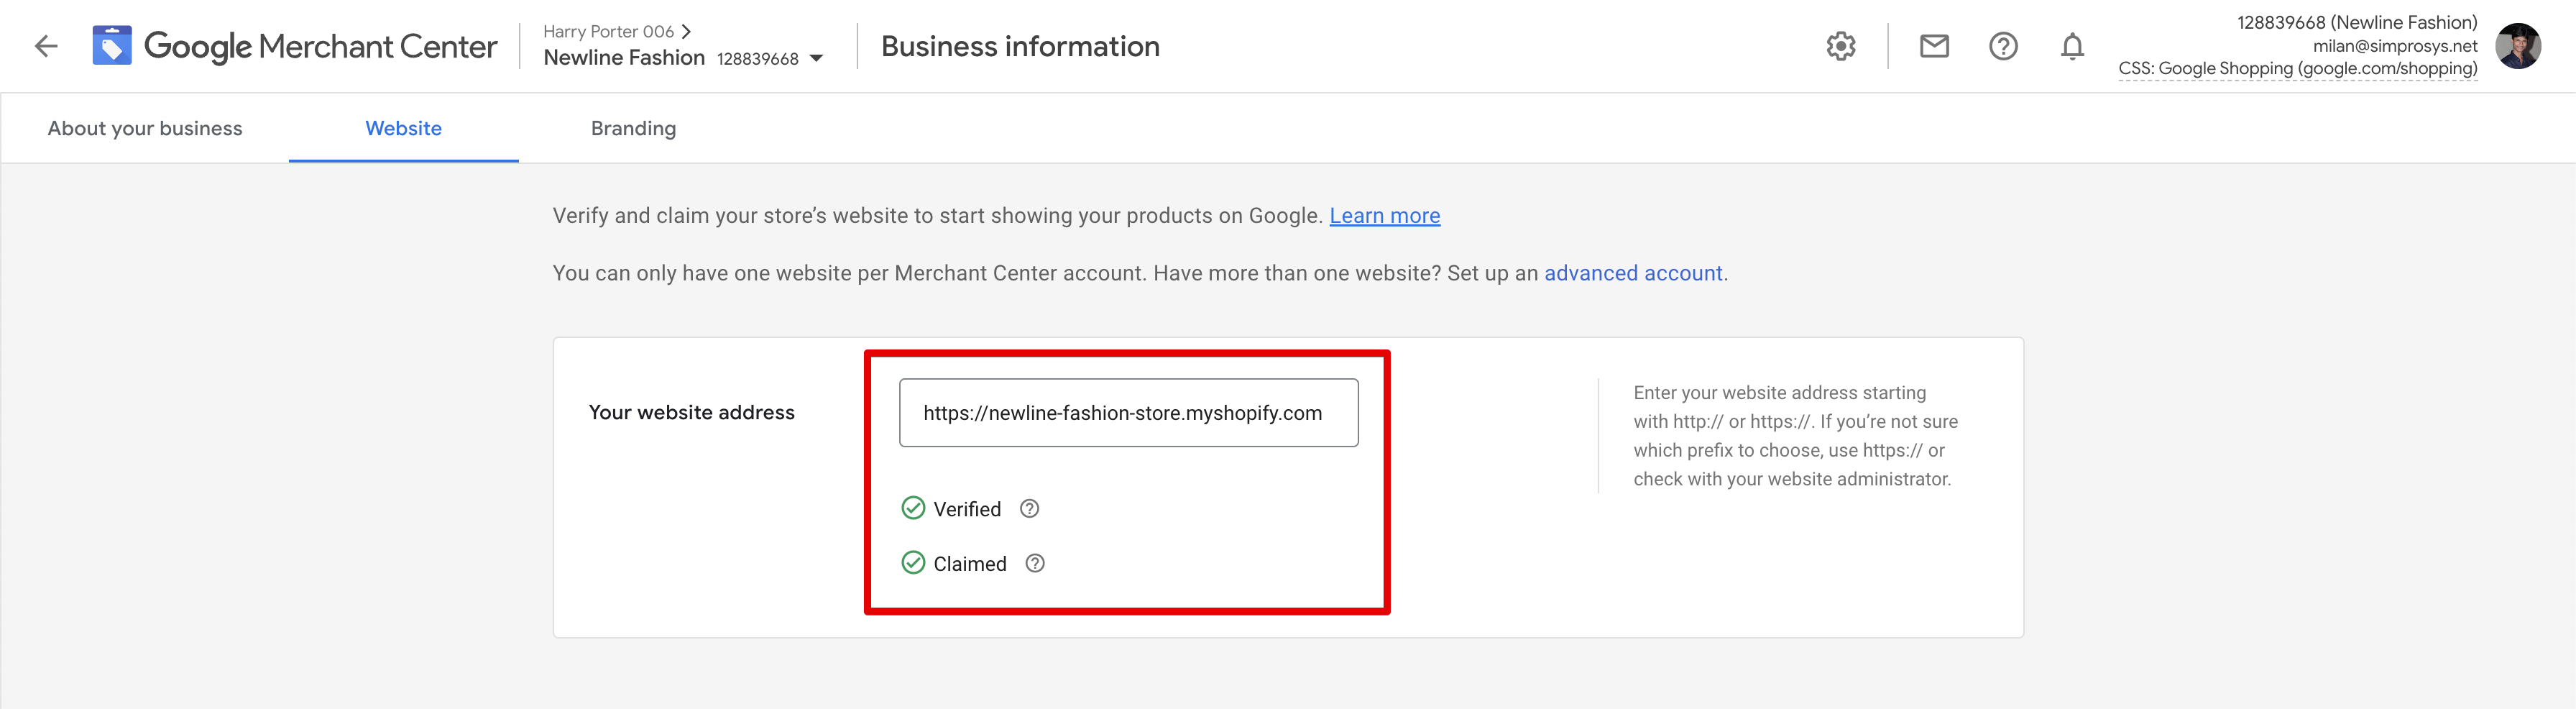Image resolution: width=2576 pixels, height=709 pixels.
Task: Go back using the left arrow
Action: point(46,46)
